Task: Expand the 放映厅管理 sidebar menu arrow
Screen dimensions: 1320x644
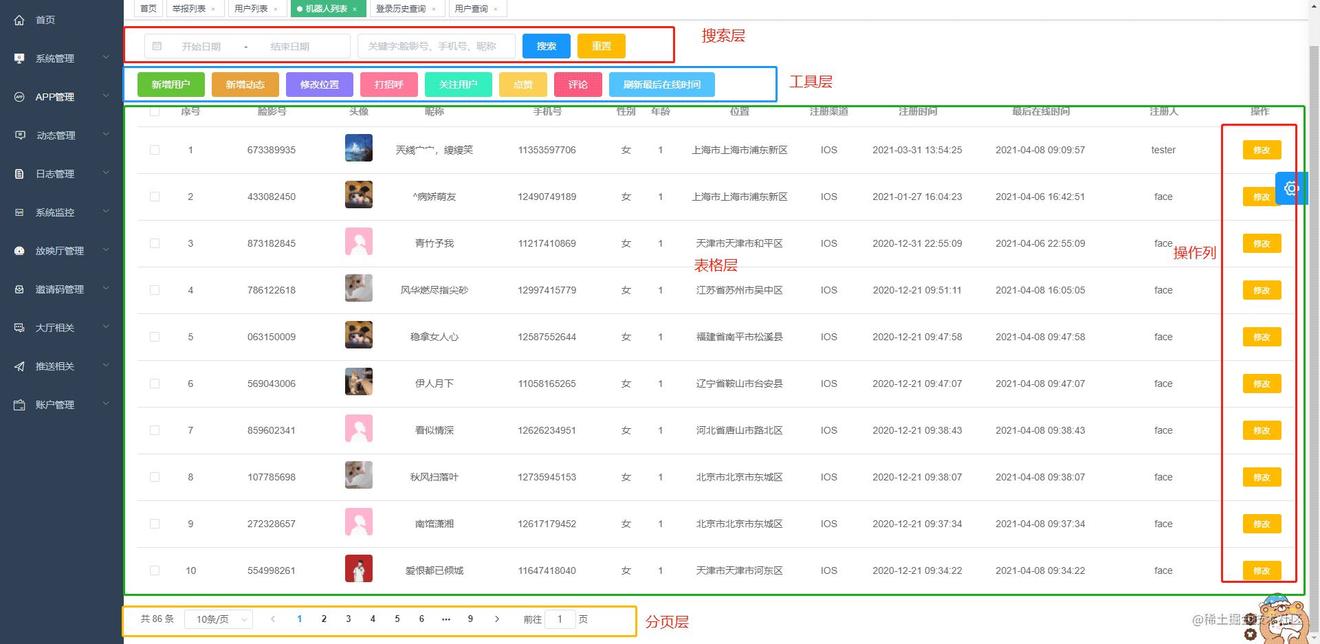Action: (106, 250)
